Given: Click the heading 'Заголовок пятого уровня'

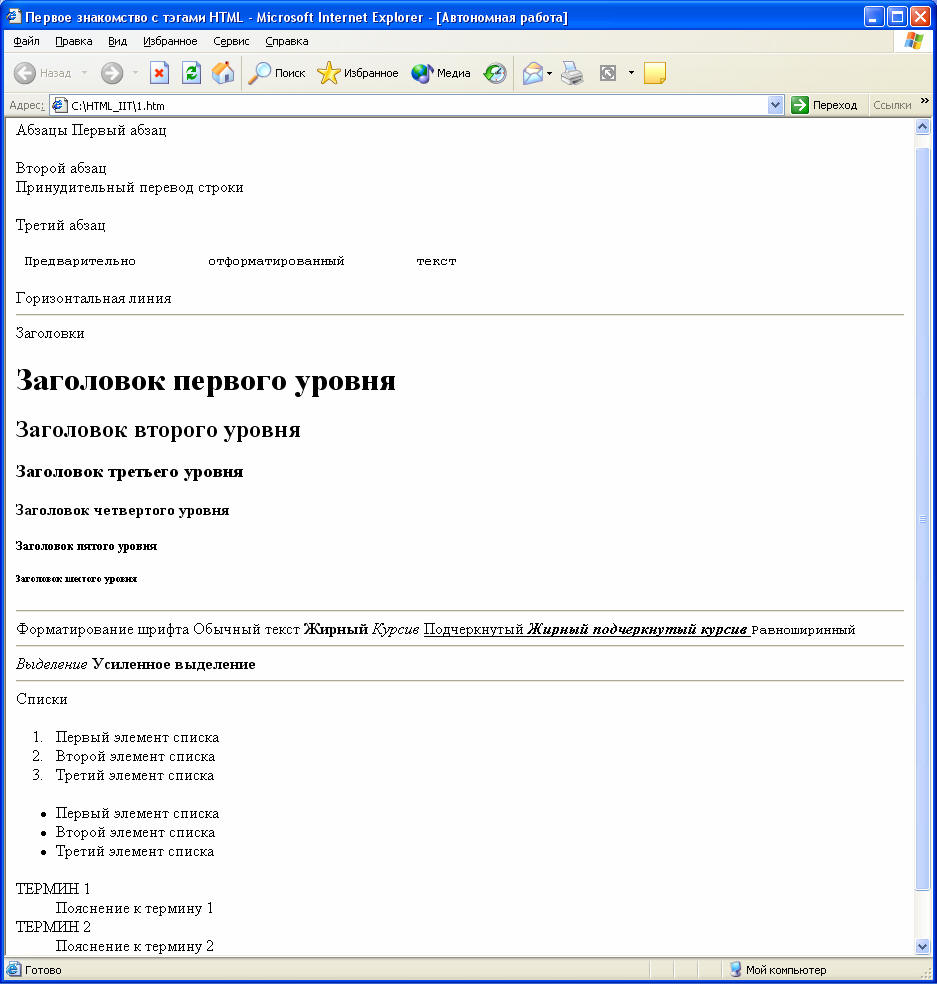Looking at the screenshot, I should 87,546.
